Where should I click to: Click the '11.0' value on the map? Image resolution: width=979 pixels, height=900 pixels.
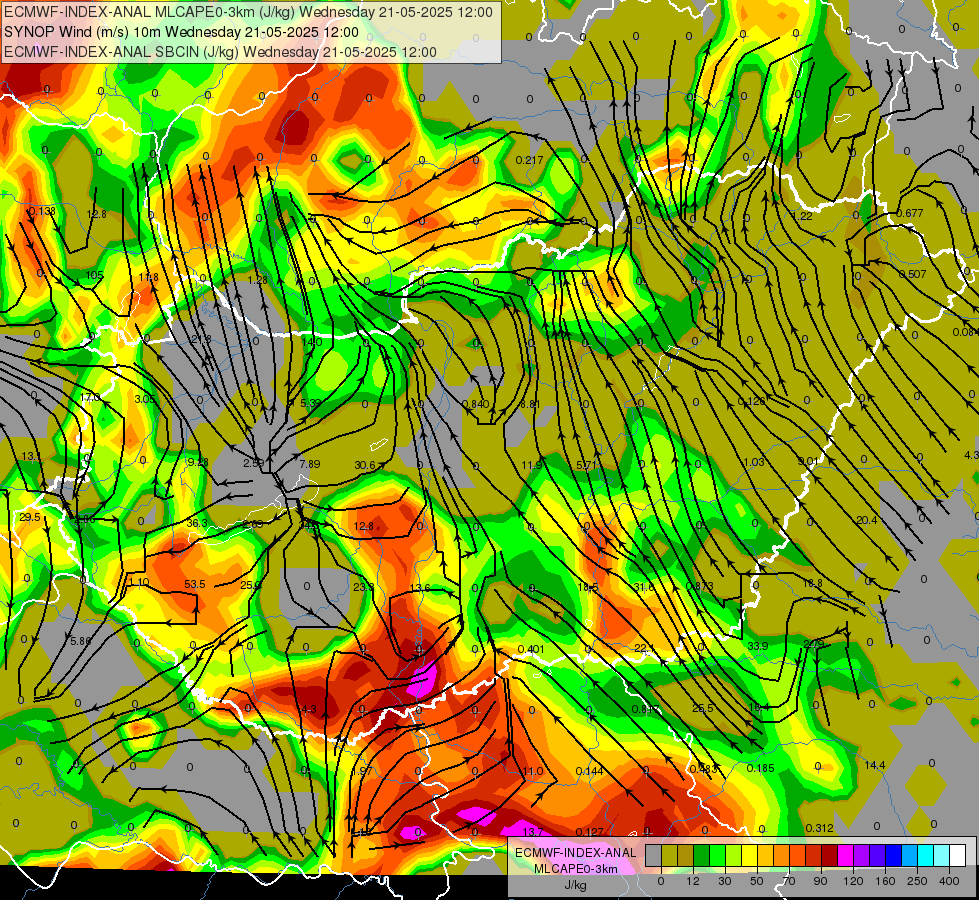coord(533,771)
